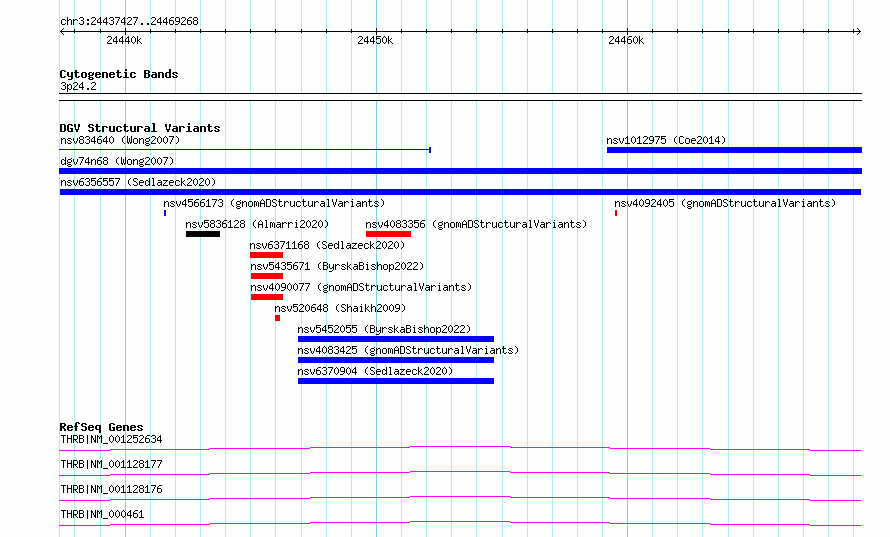890x537 pixels.
Task: Select the nsv4566173 gnomAD variant label
Action: pyautogui.click(x=274, y=203)
